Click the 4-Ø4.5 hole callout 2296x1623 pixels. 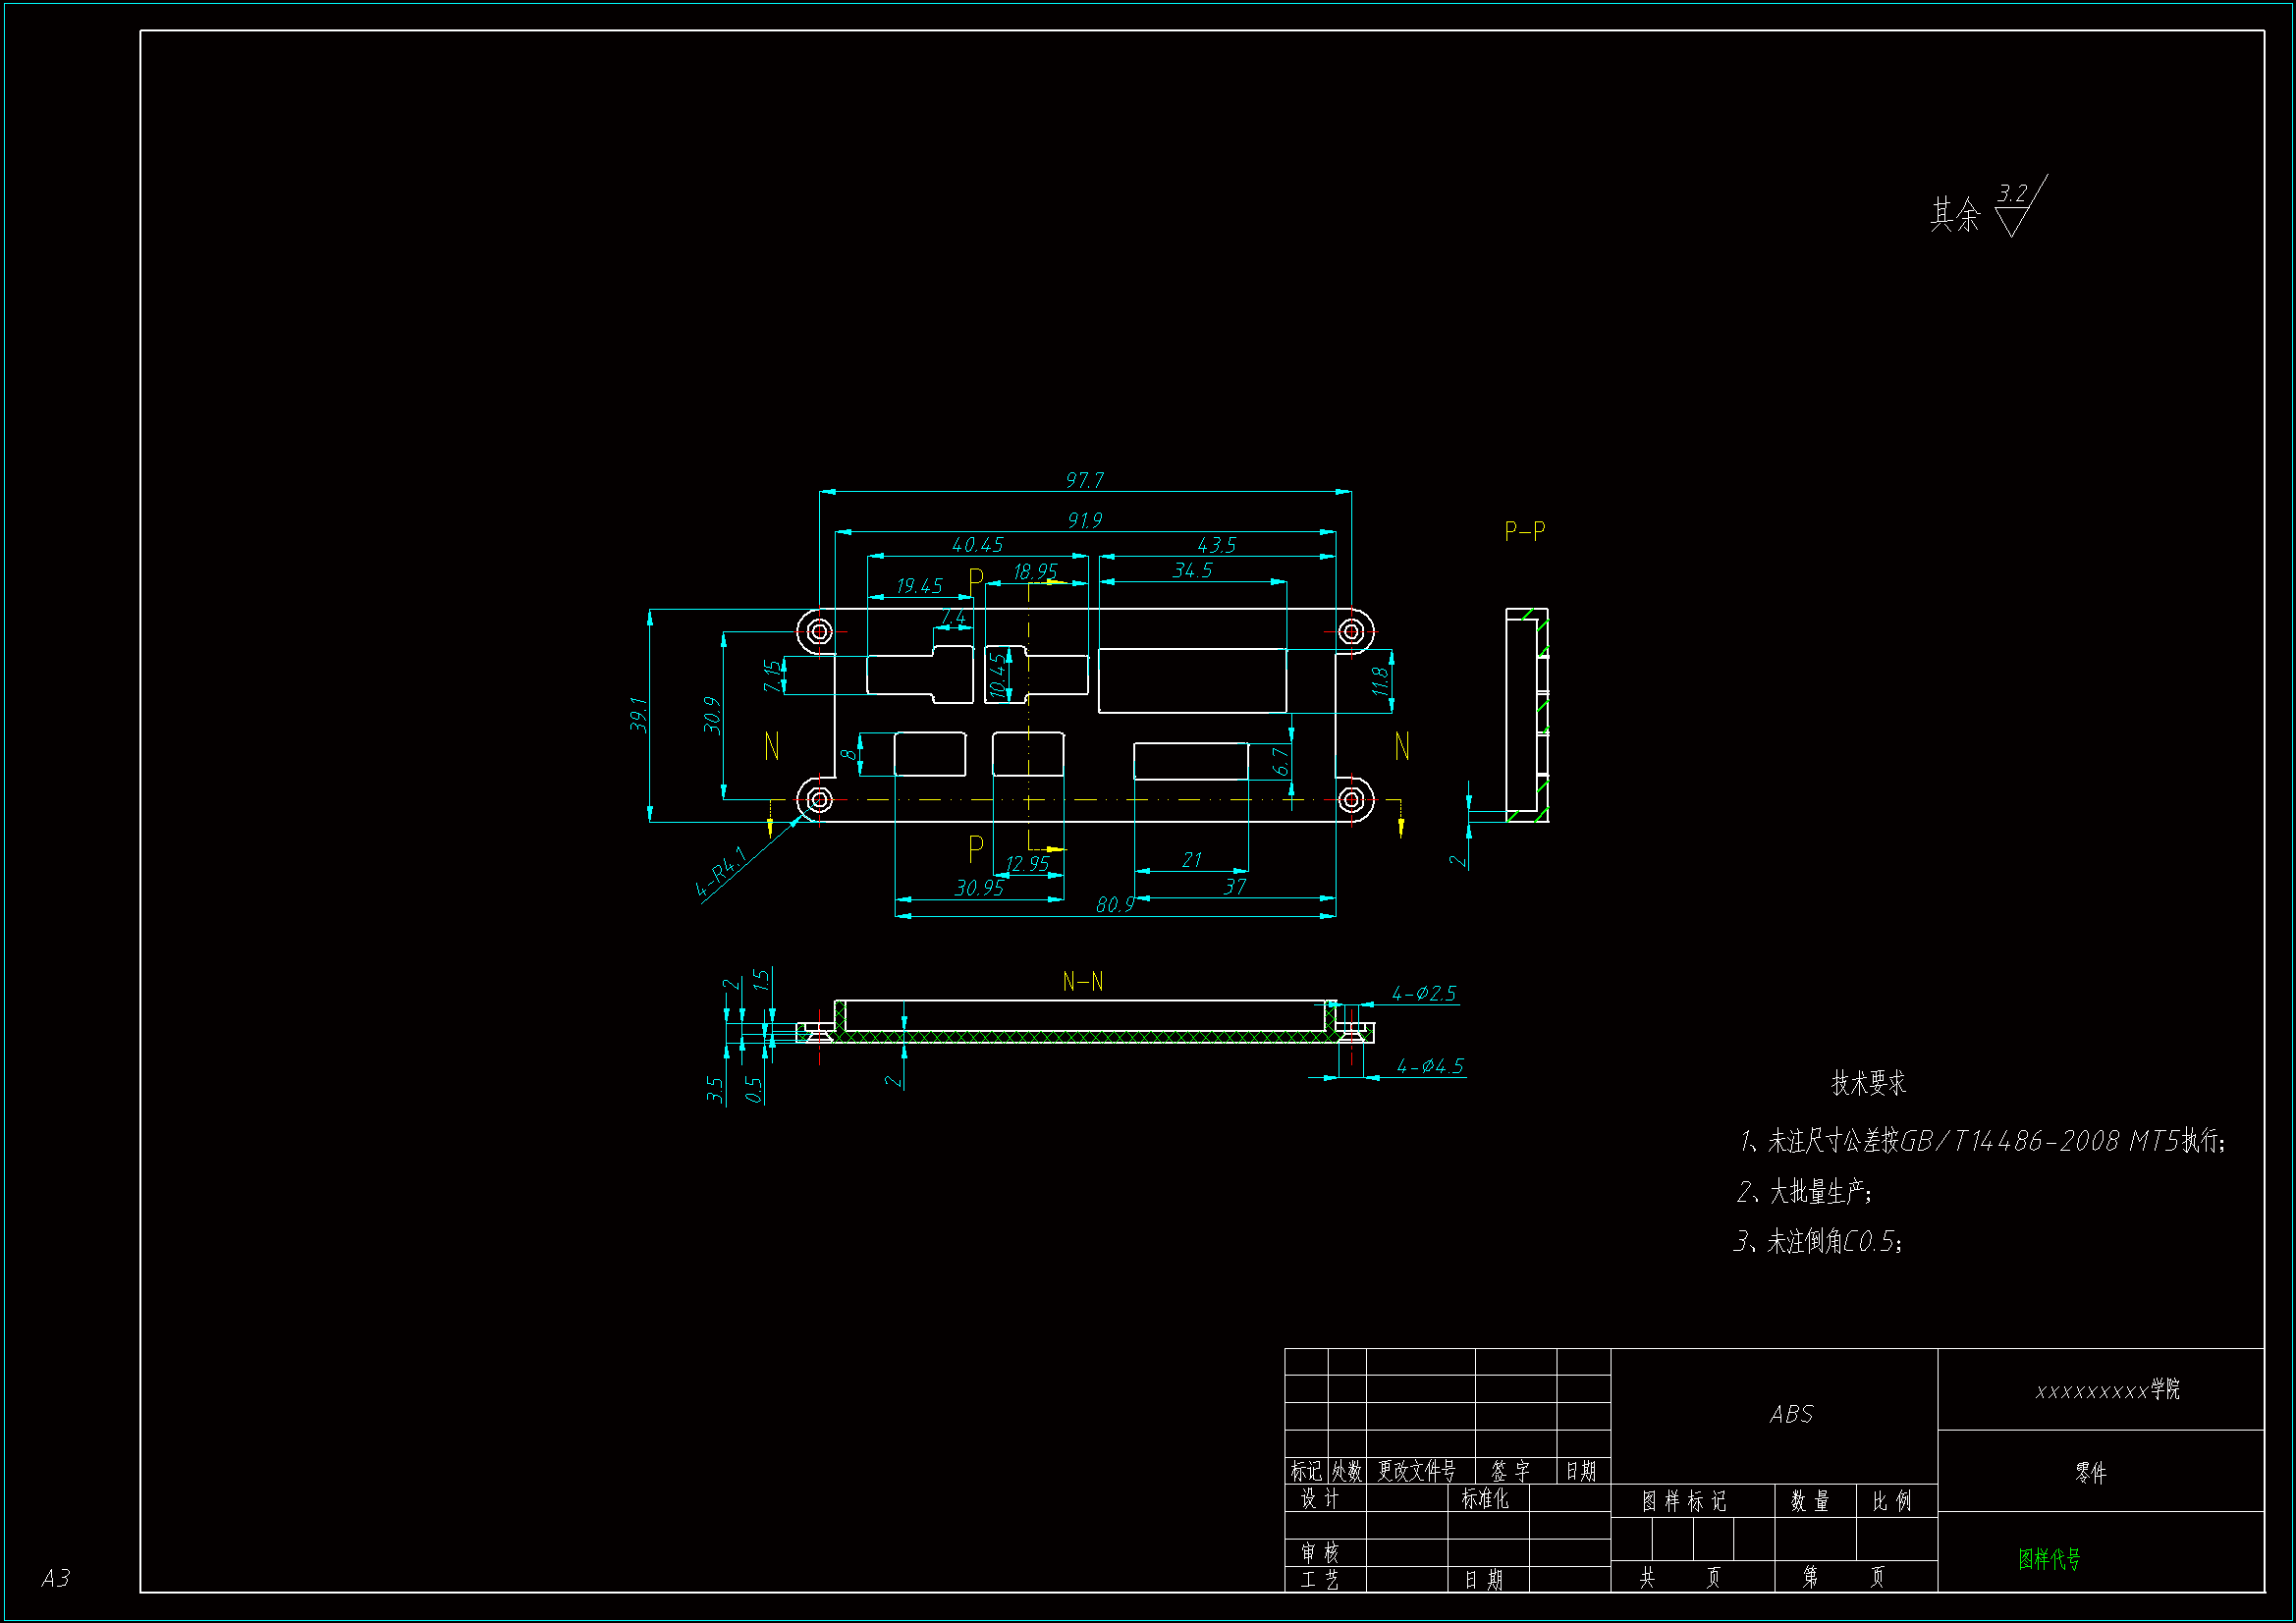[1429, 1066]
